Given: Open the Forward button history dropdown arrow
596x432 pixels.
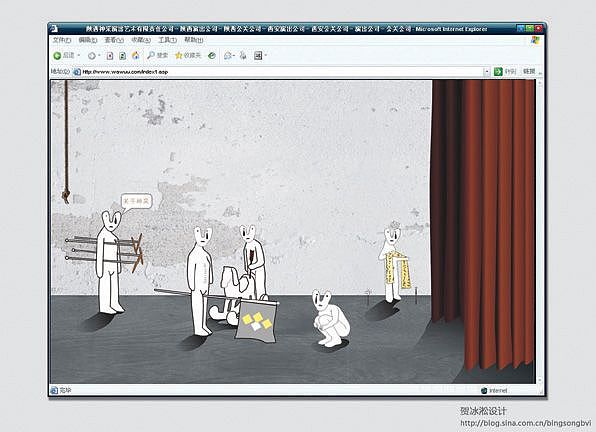Looking at the screenshot, I should pyautogui.click(x=99, y=55).
